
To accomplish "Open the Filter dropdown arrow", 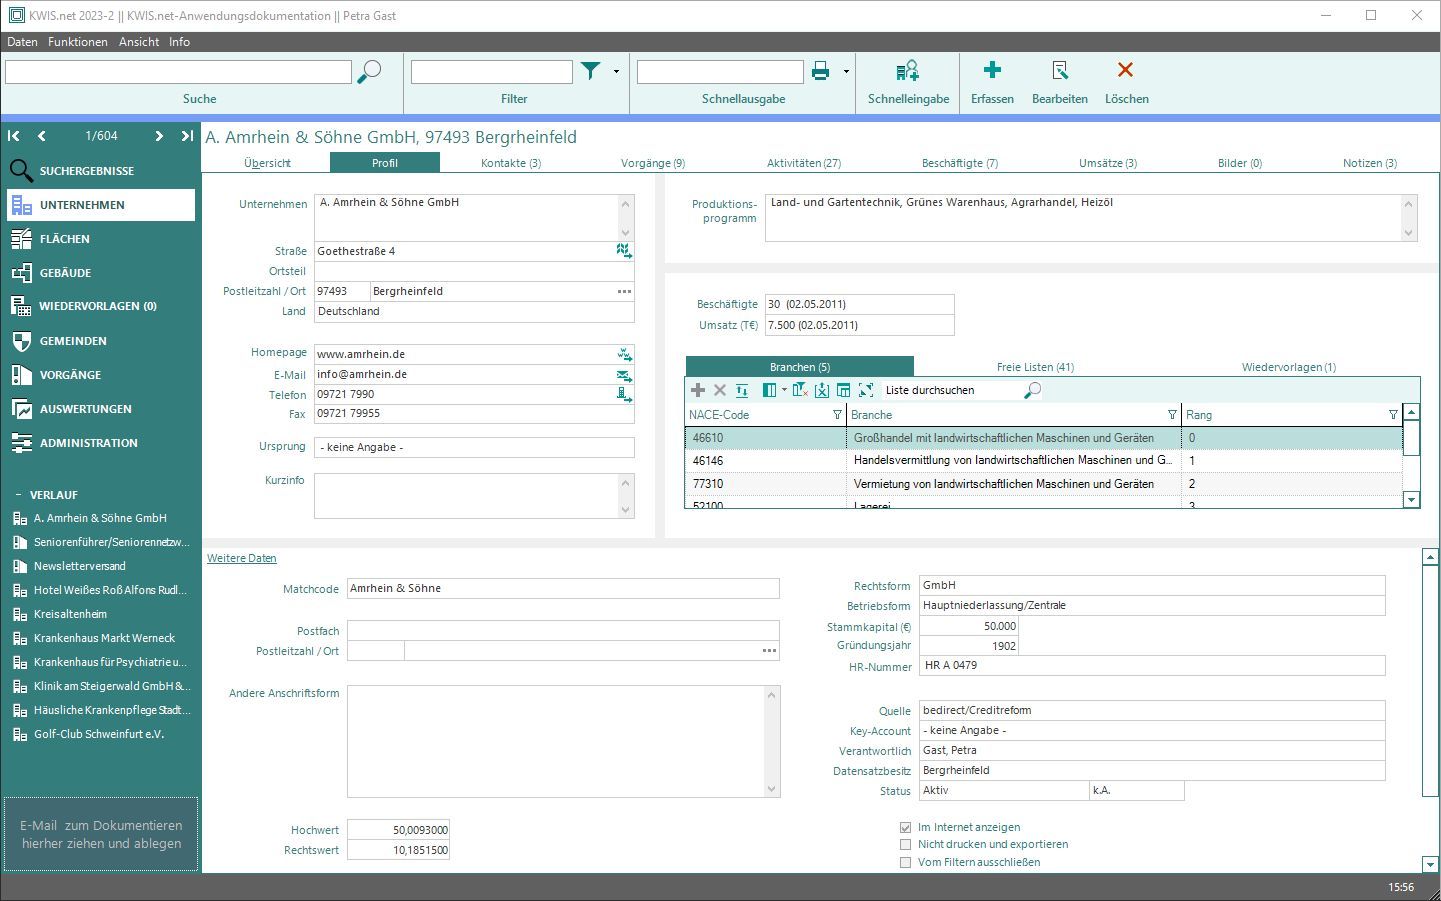I will pyautogui.click(x=616, y=72).
